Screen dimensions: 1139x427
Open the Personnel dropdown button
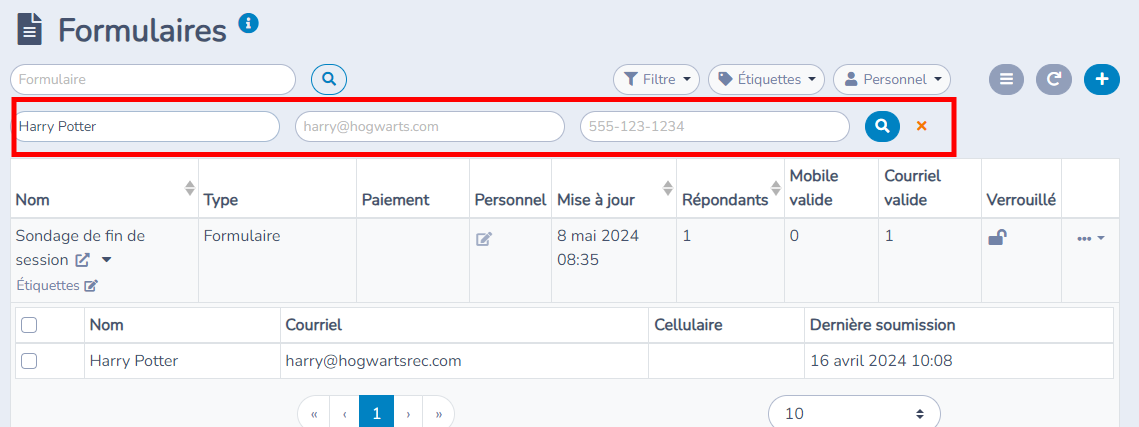892,79
